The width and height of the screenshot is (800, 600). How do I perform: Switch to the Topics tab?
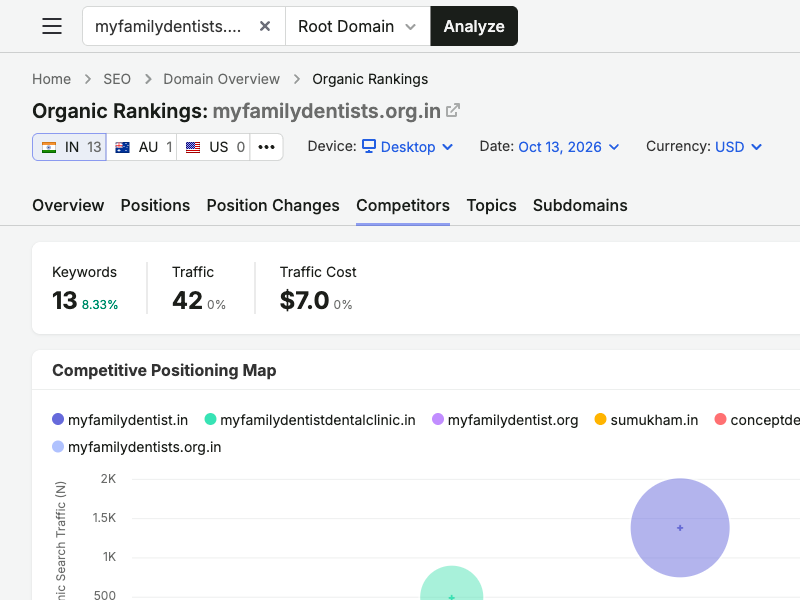pos(491,205)
